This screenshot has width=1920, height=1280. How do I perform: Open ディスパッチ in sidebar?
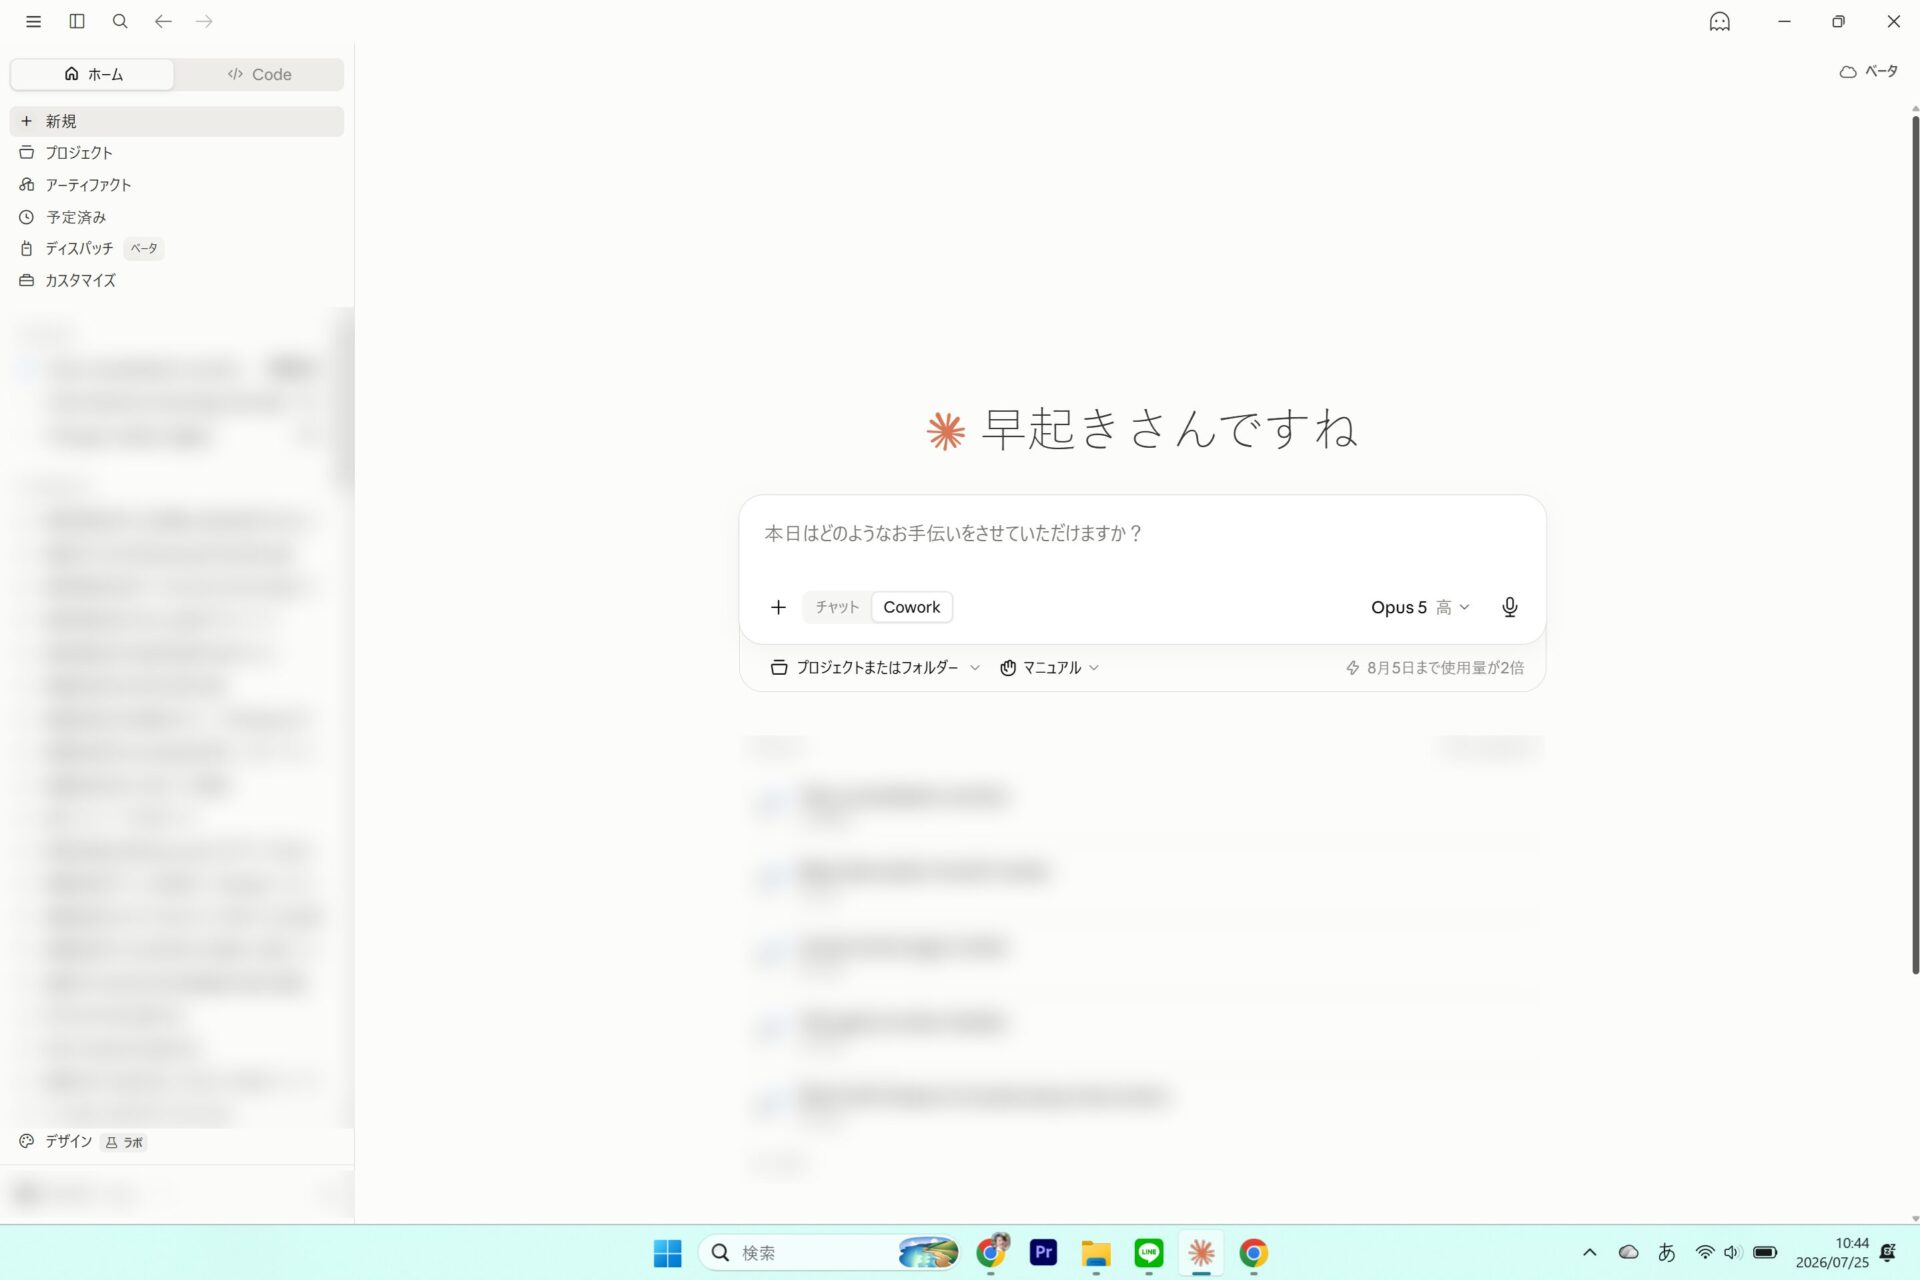[177, 248]
